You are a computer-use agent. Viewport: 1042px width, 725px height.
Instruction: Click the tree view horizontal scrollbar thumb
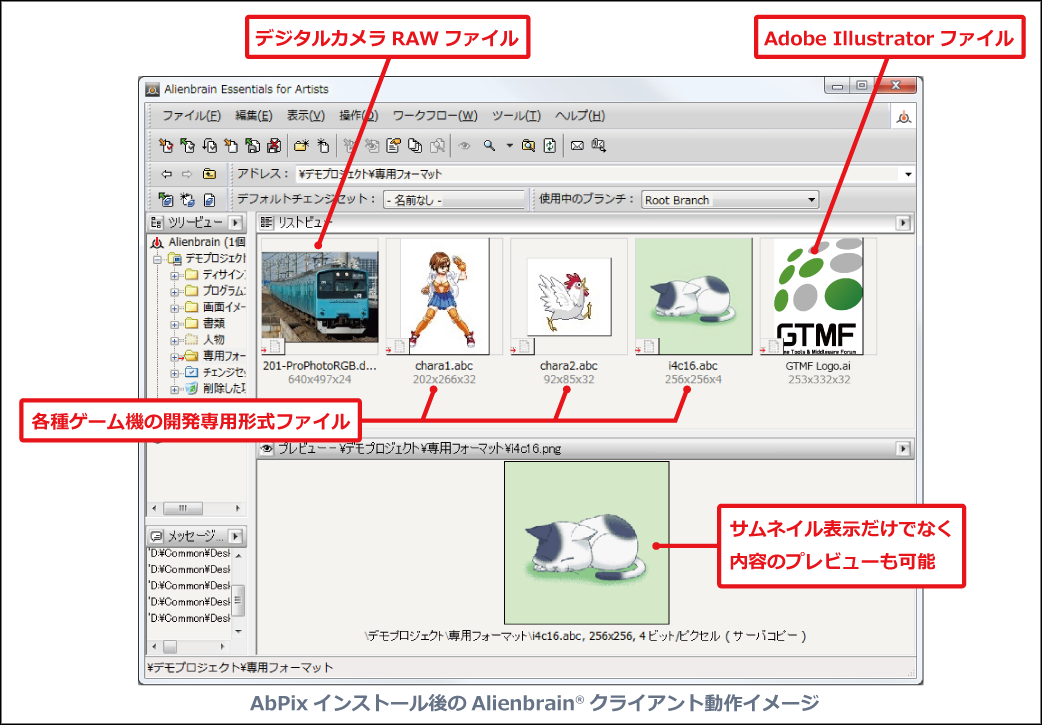183,508
